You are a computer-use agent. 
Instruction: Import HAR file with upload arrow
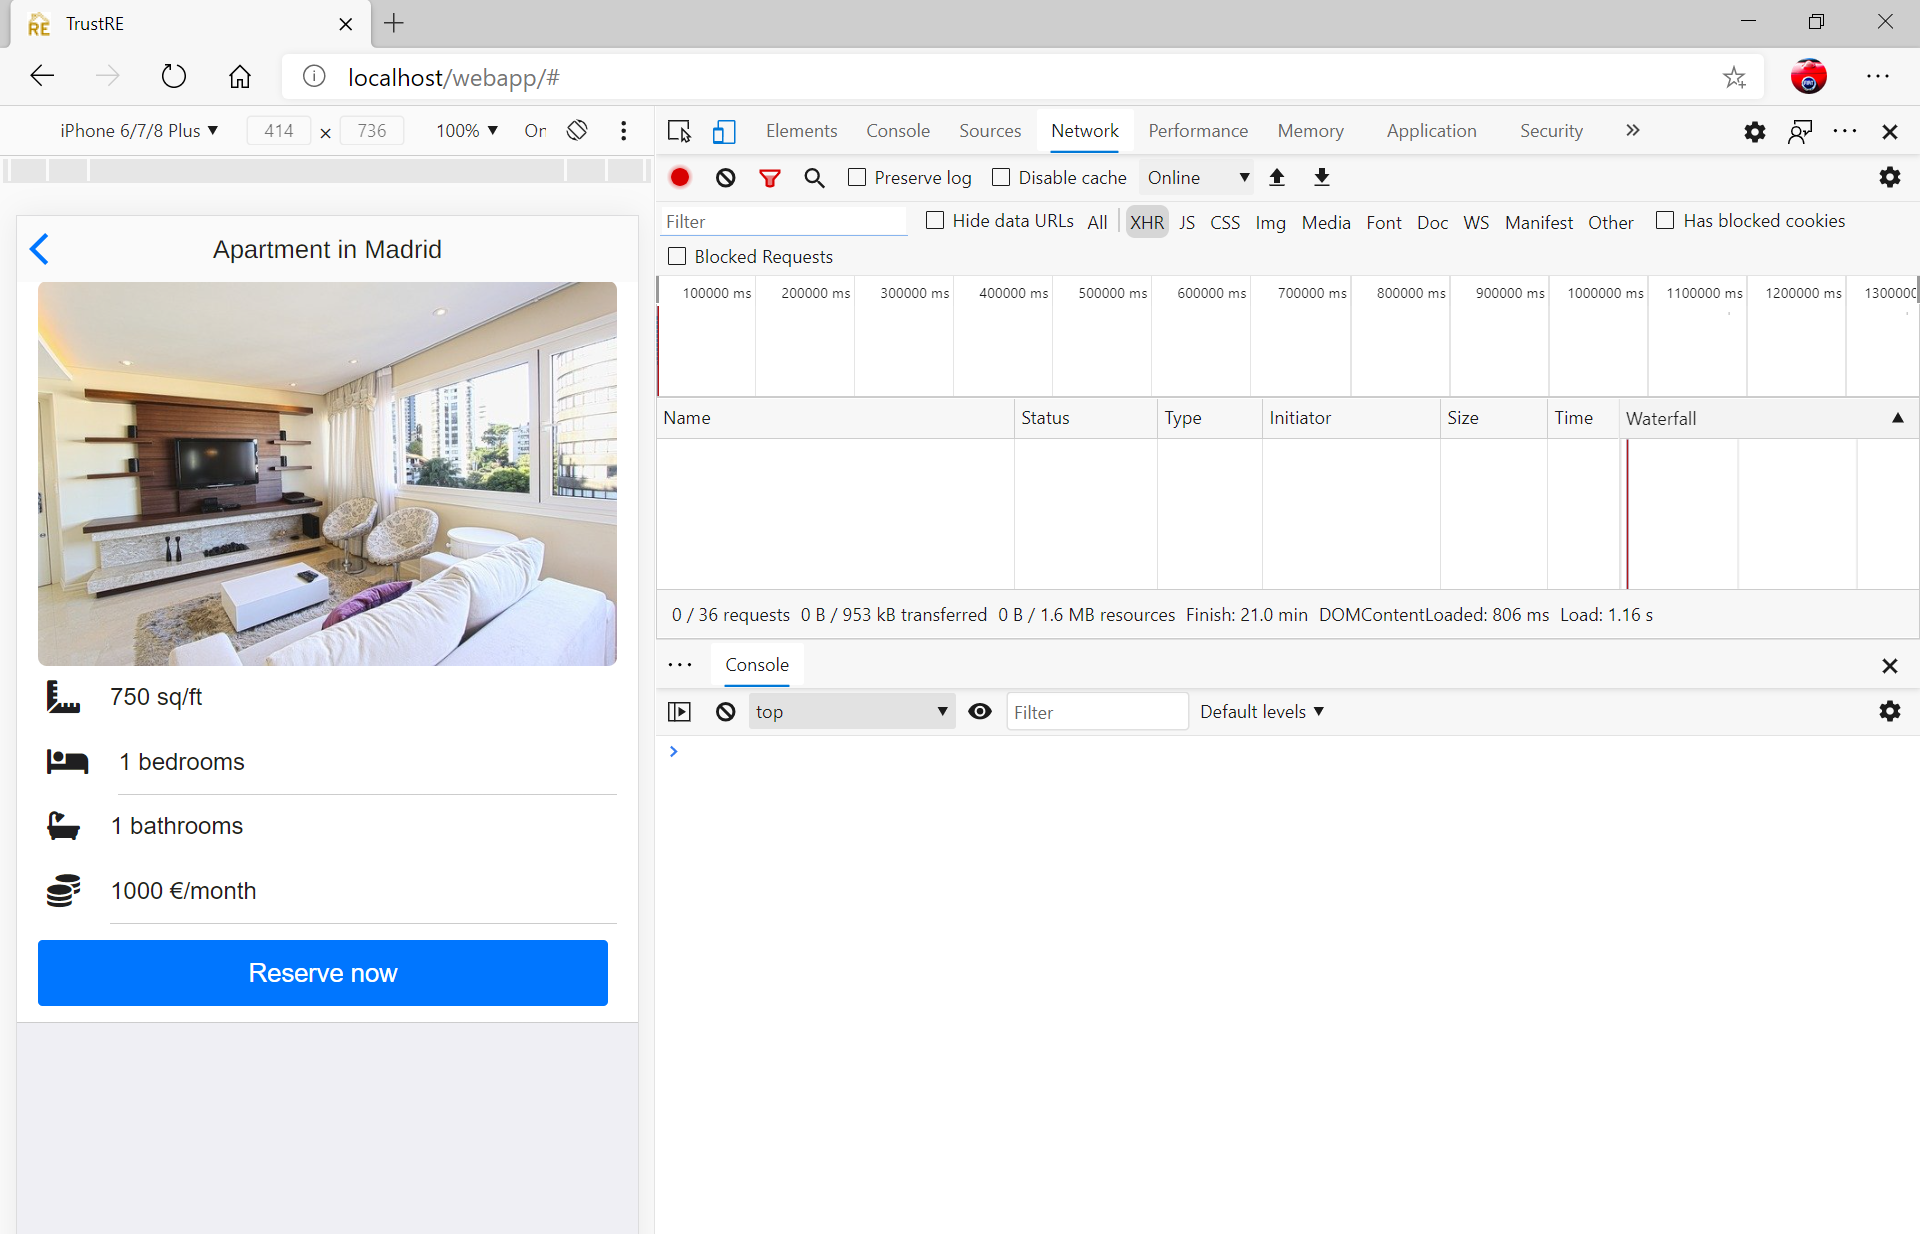(1277, 178)
